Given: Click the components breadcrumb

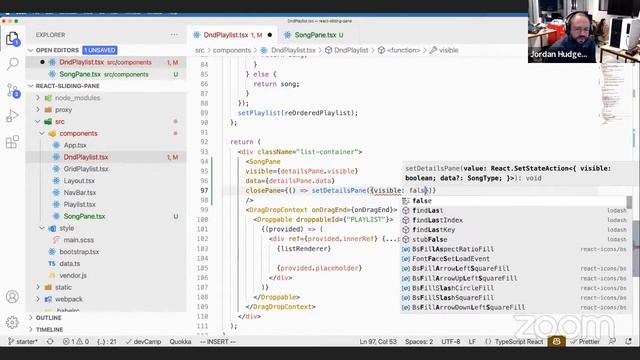Looking at the screenshot, I should (231, 50).
